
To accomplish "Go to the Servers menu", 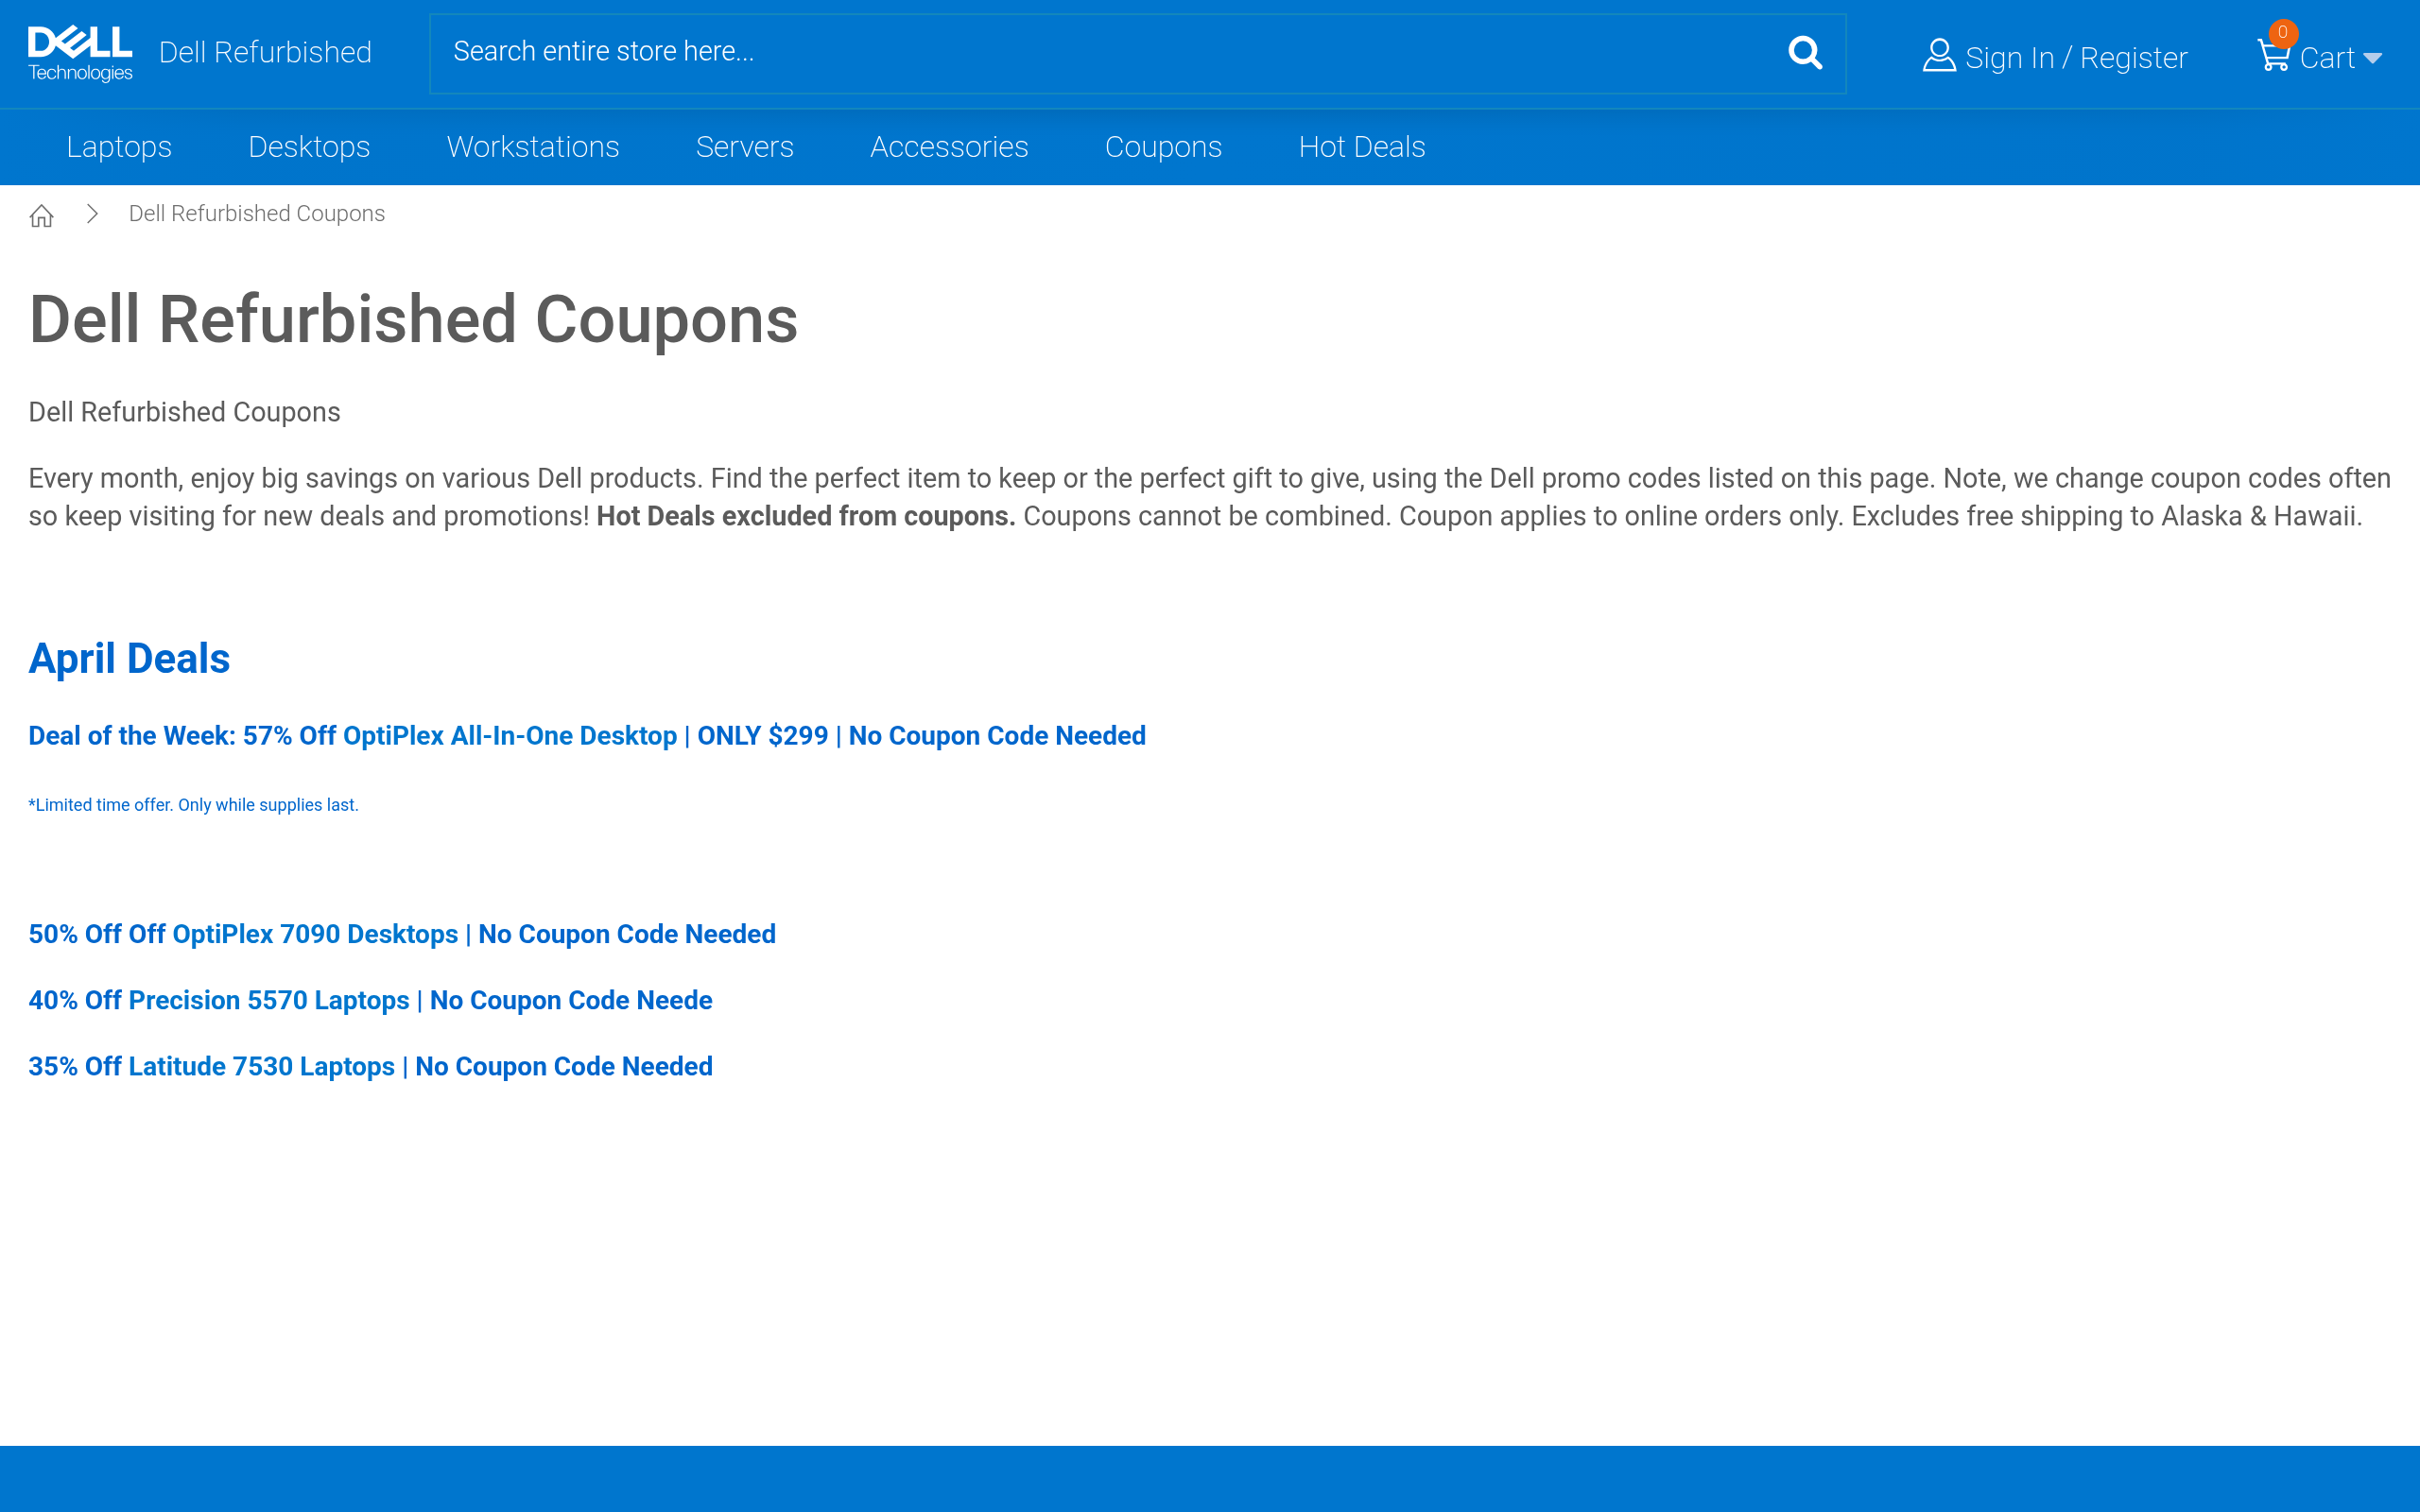I will [744, 147].
